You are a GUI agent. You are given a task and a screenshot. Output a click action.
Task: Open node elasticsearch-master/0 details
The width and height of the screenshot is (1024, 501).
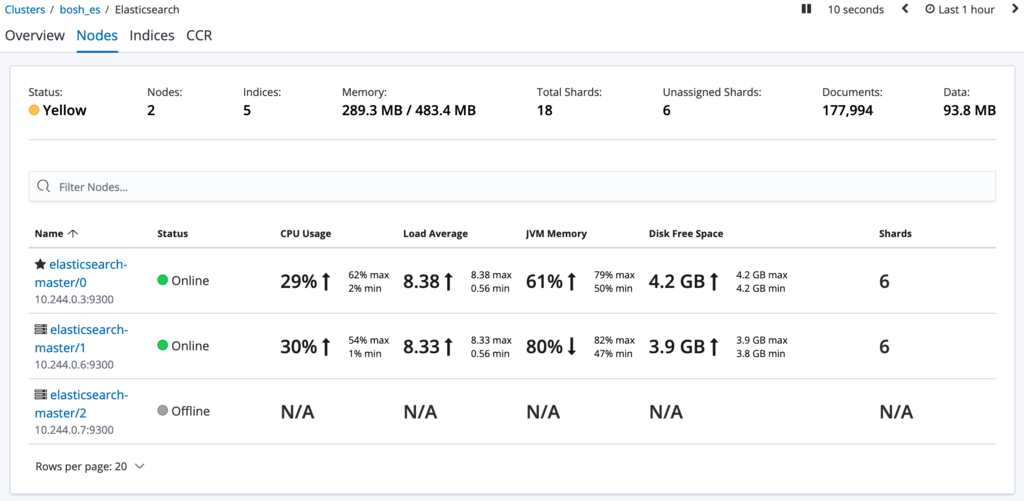80,272
